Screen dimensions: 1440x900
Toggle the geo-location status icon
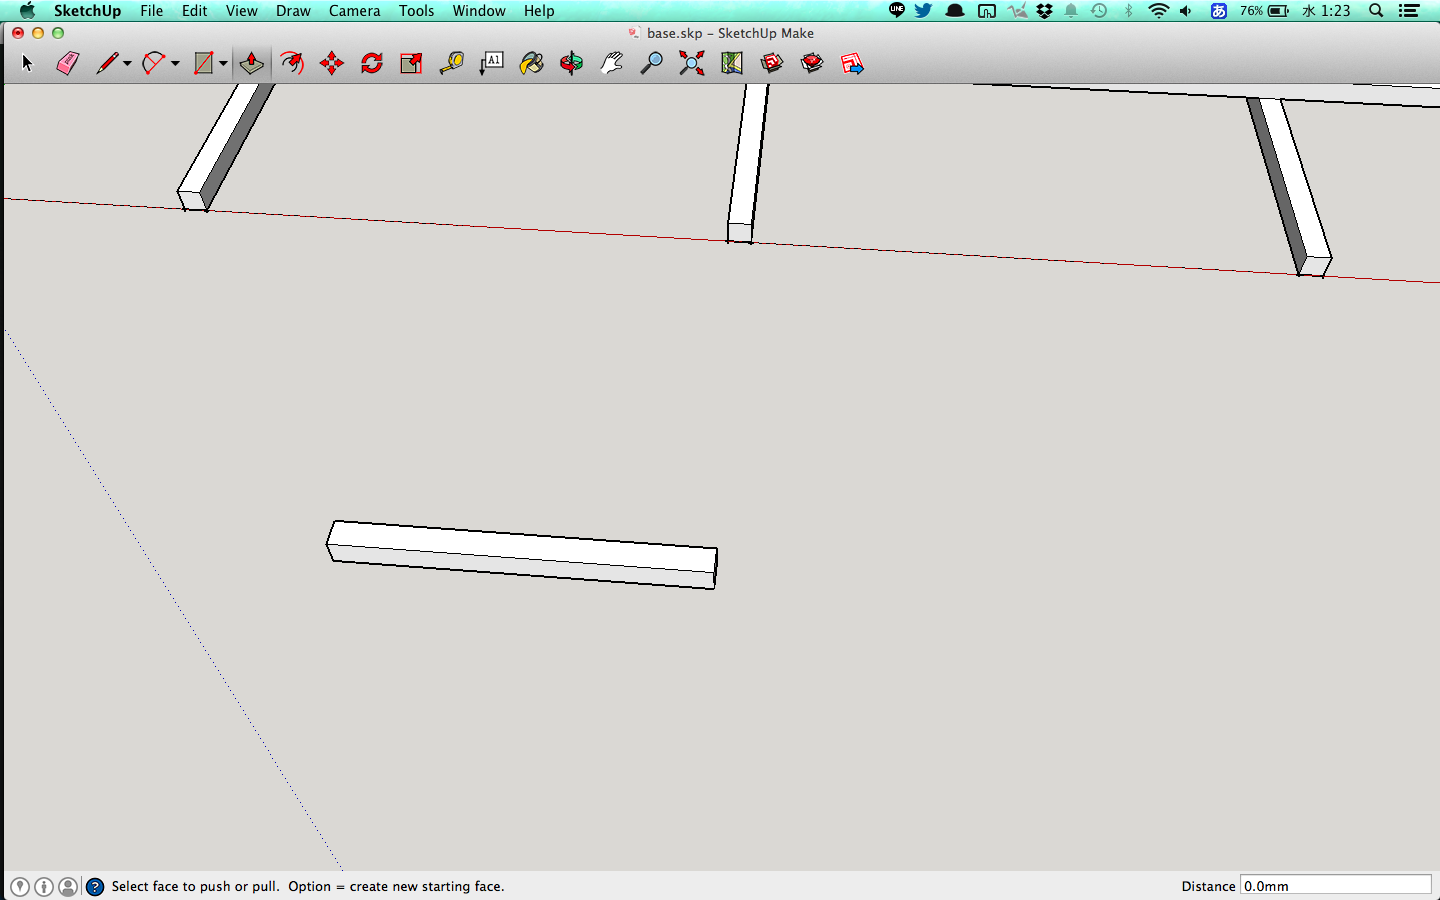pyautogui.click(x=20, y=887)
